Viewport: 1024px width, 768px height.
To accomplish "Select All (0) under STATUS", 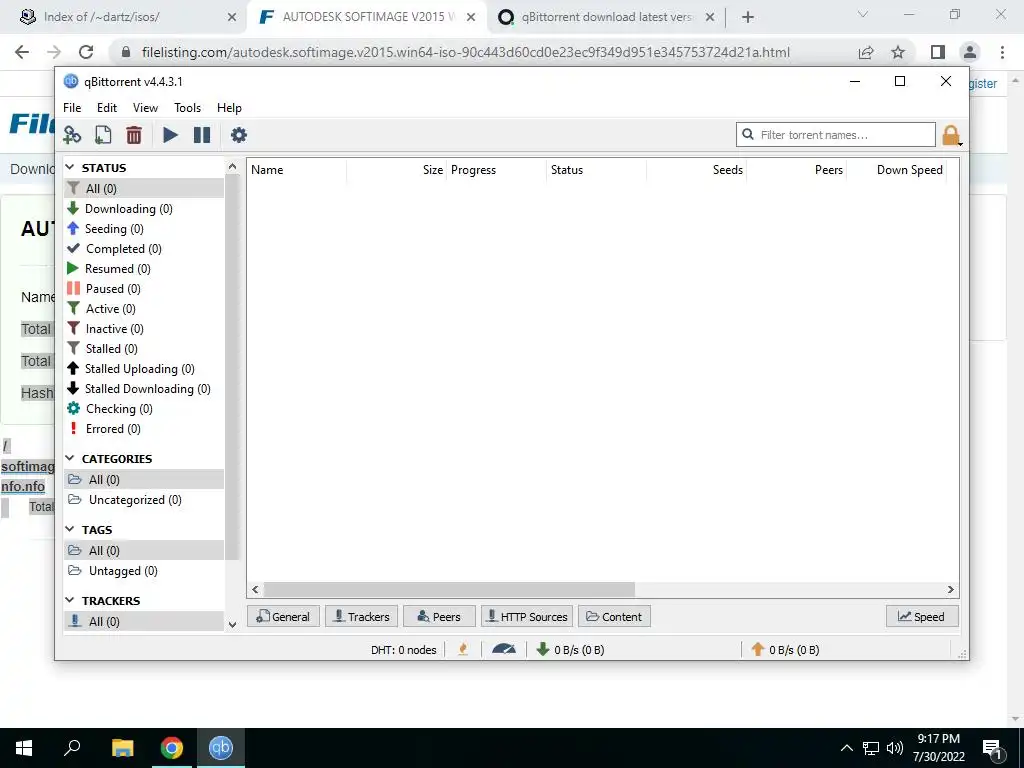I will (144, 189).
